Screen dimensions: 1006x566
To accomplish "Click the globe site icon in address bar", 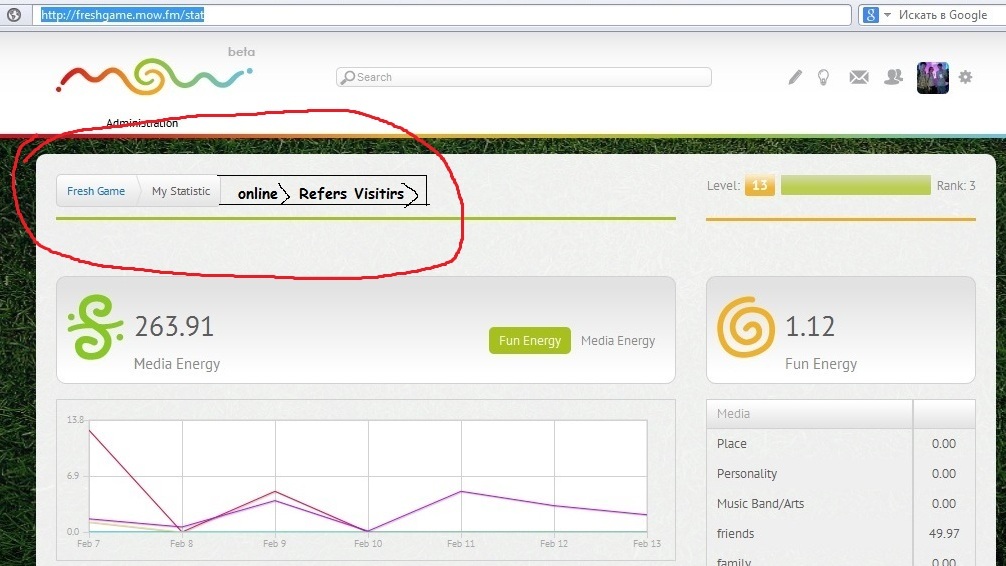I will pos(14,14).
